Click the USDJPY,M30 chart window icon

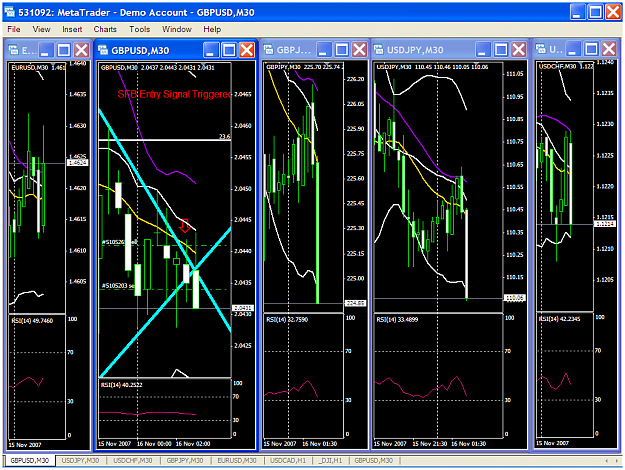click(379, 49)
